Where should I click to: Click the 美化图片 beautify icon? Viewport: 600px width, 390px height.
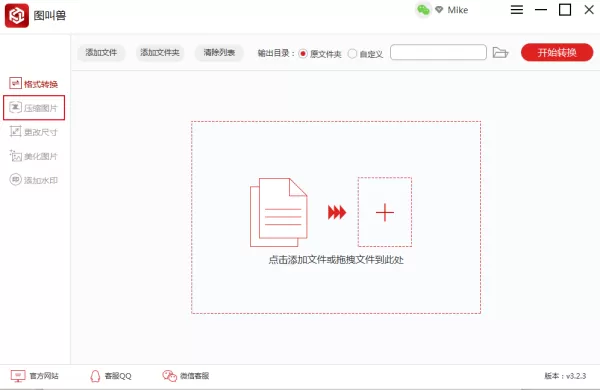[x=15, y=156]
